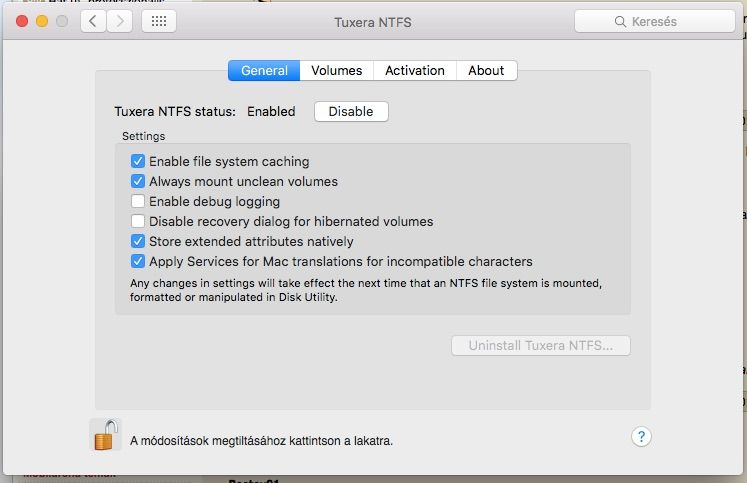
Task: Go to the About tab
Action: [486, 70]
